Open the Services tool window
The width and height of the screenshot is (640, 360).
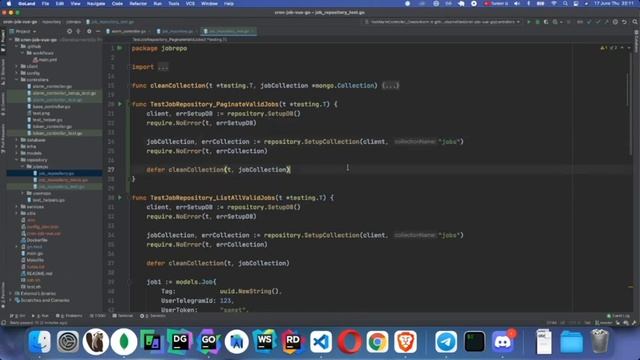point(153,316)
